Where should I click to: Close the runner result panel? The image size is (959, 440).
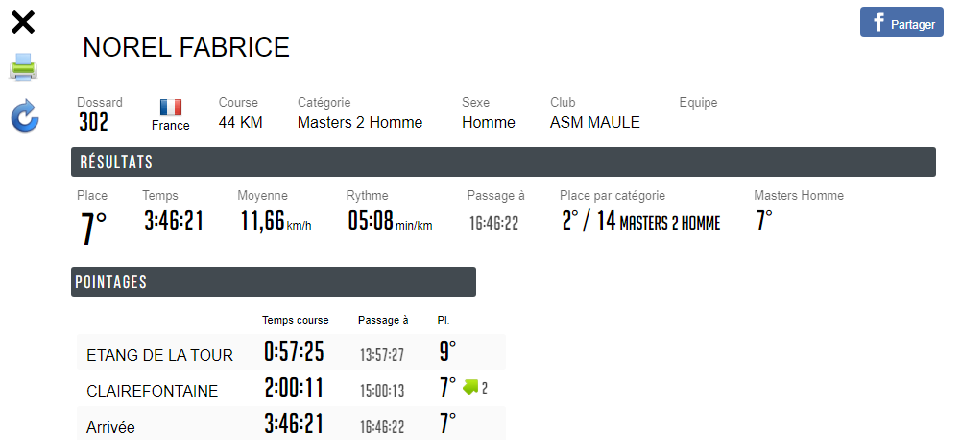(x=23, y=22)
